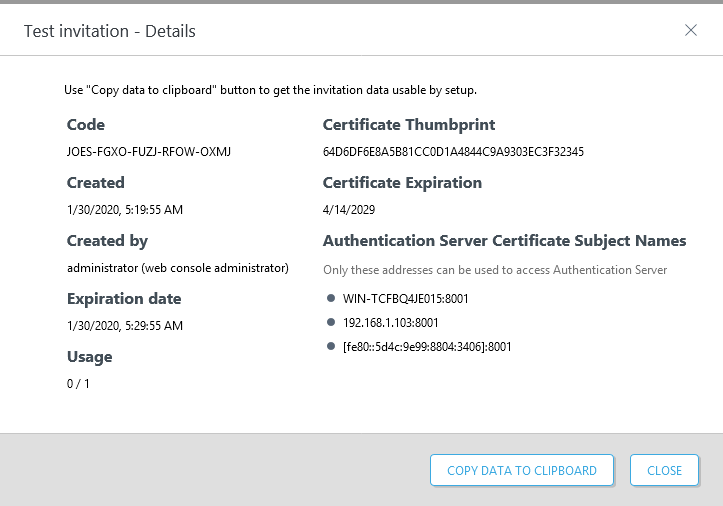Select the WIN-TCFBQ4JE015:8001 address entry
The width and height of the screenshot is (723, 506).
[405, 298]
